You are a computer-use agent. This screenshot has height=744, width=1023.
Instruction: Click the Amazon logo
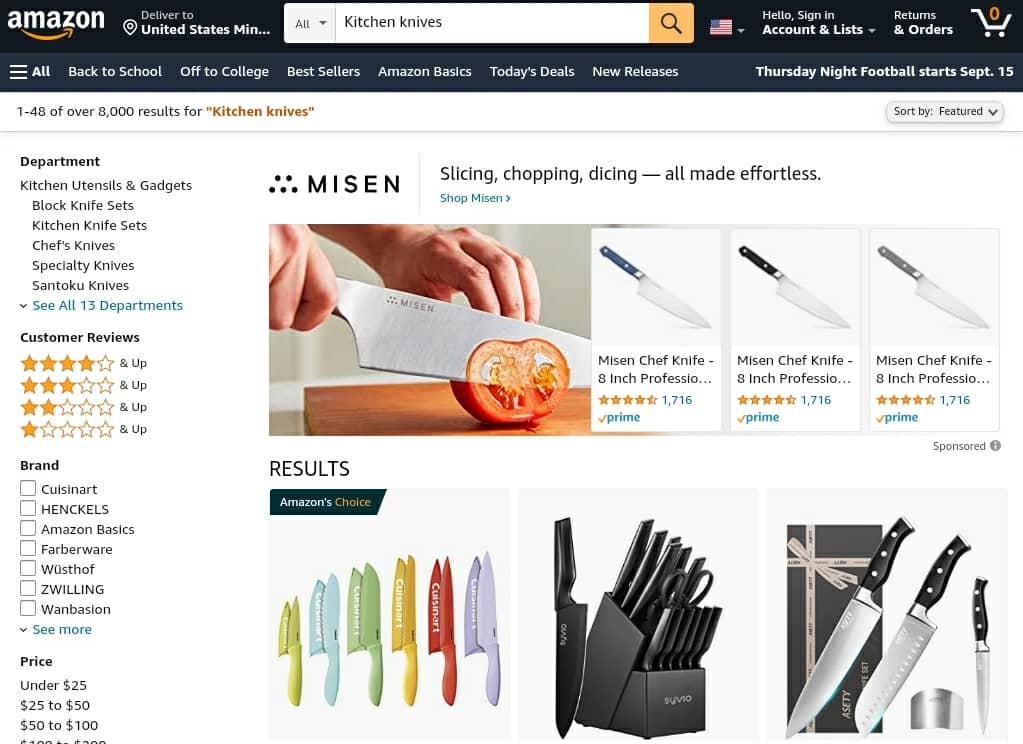point(56,23)
